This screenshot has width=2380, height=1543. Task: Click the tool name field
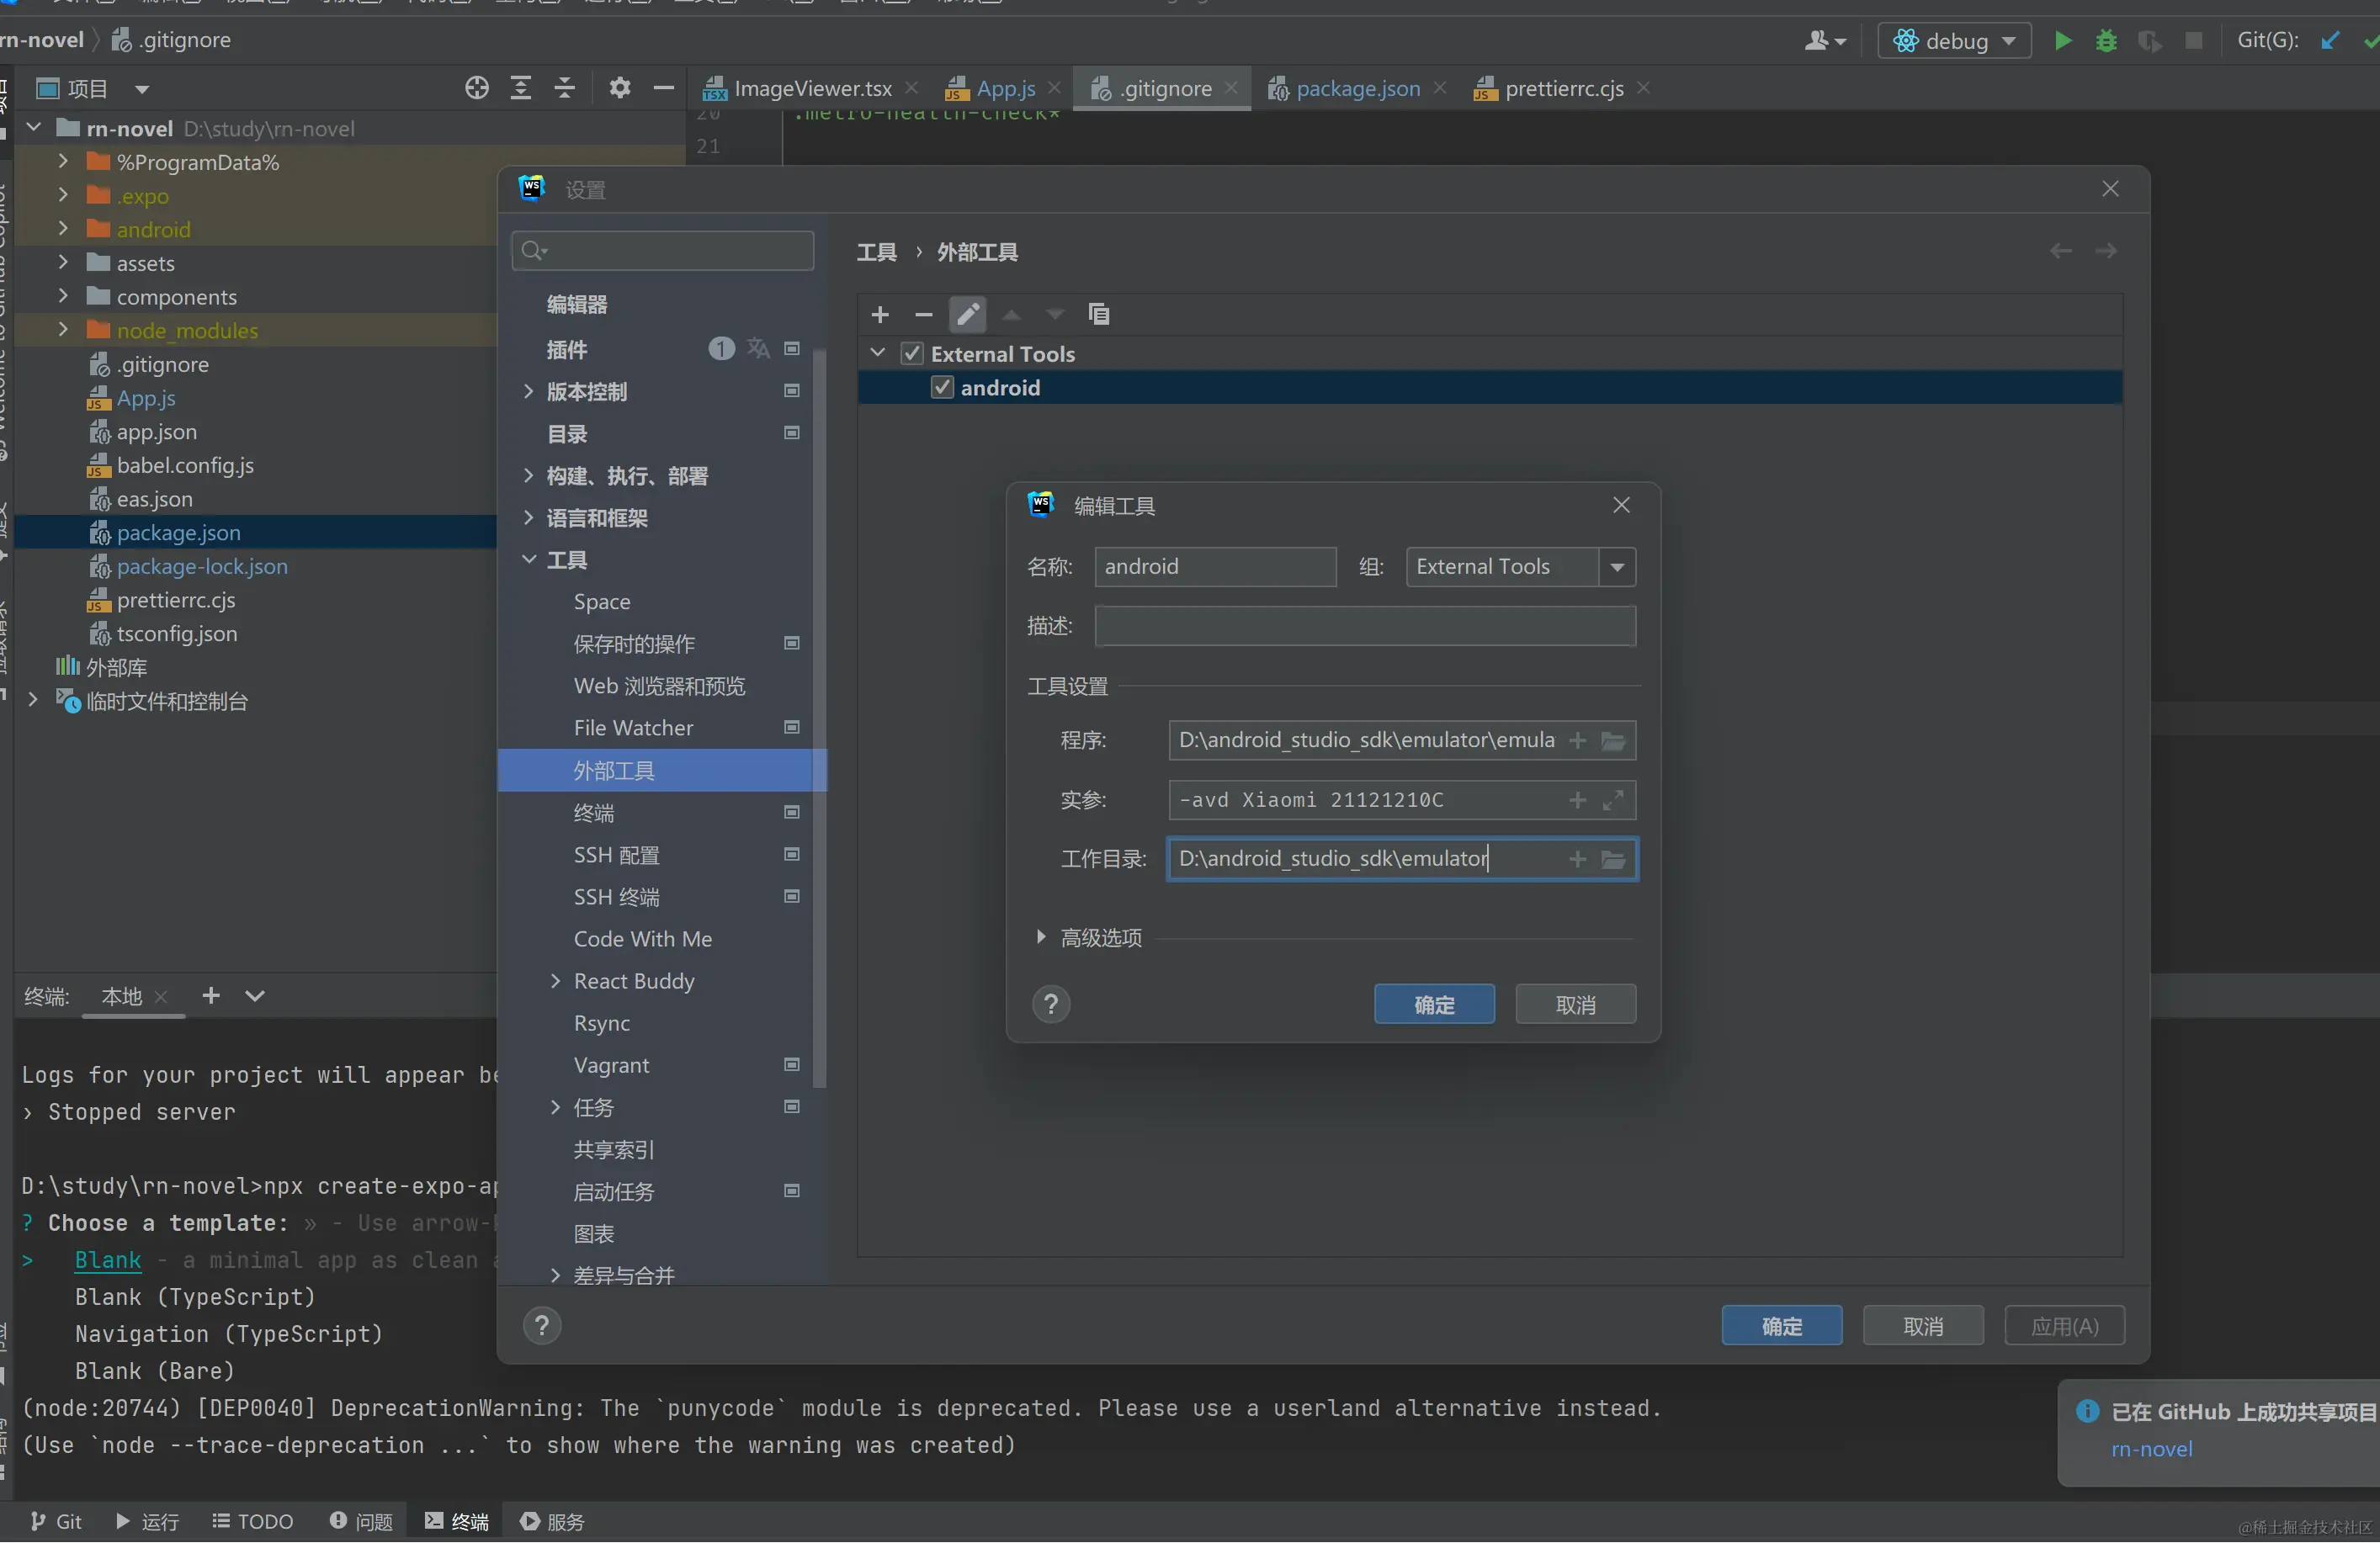[x=1215, y=567]
